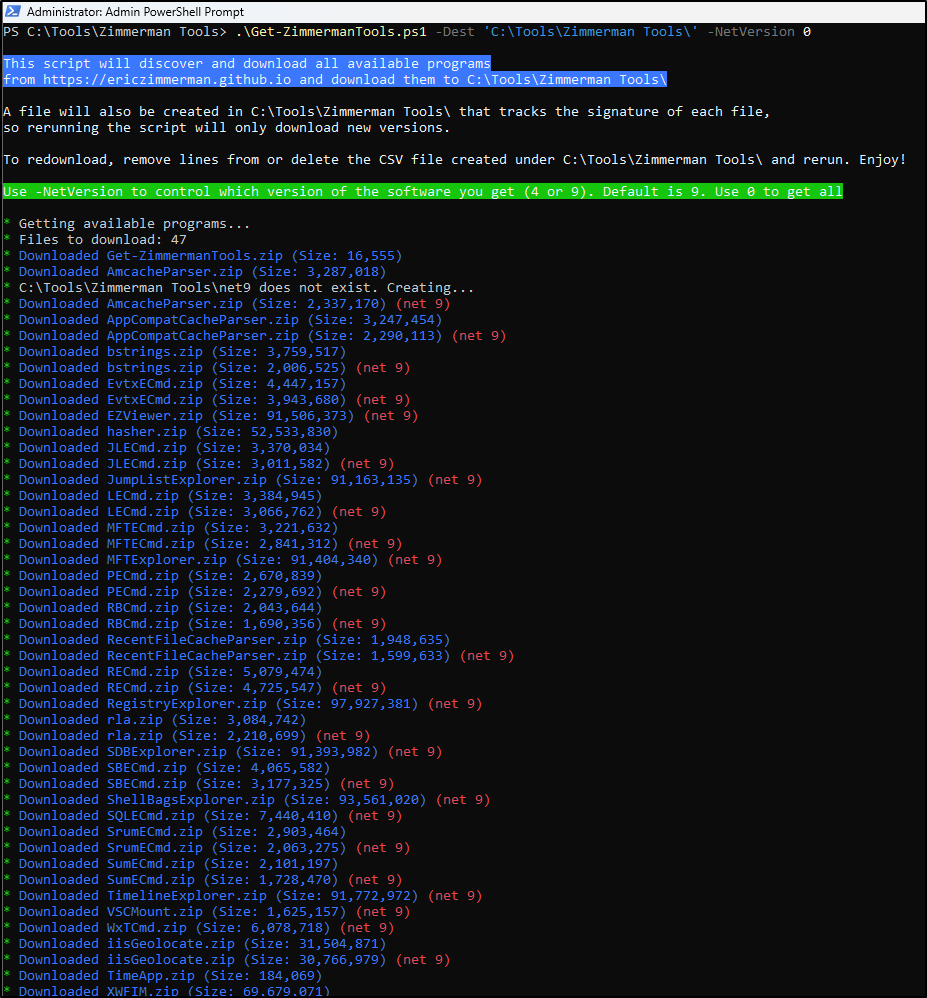The image size is (927, 998).
Task: Click the command '.\Get-ZimmermanTools.ps1'
Action: point(331,32)
